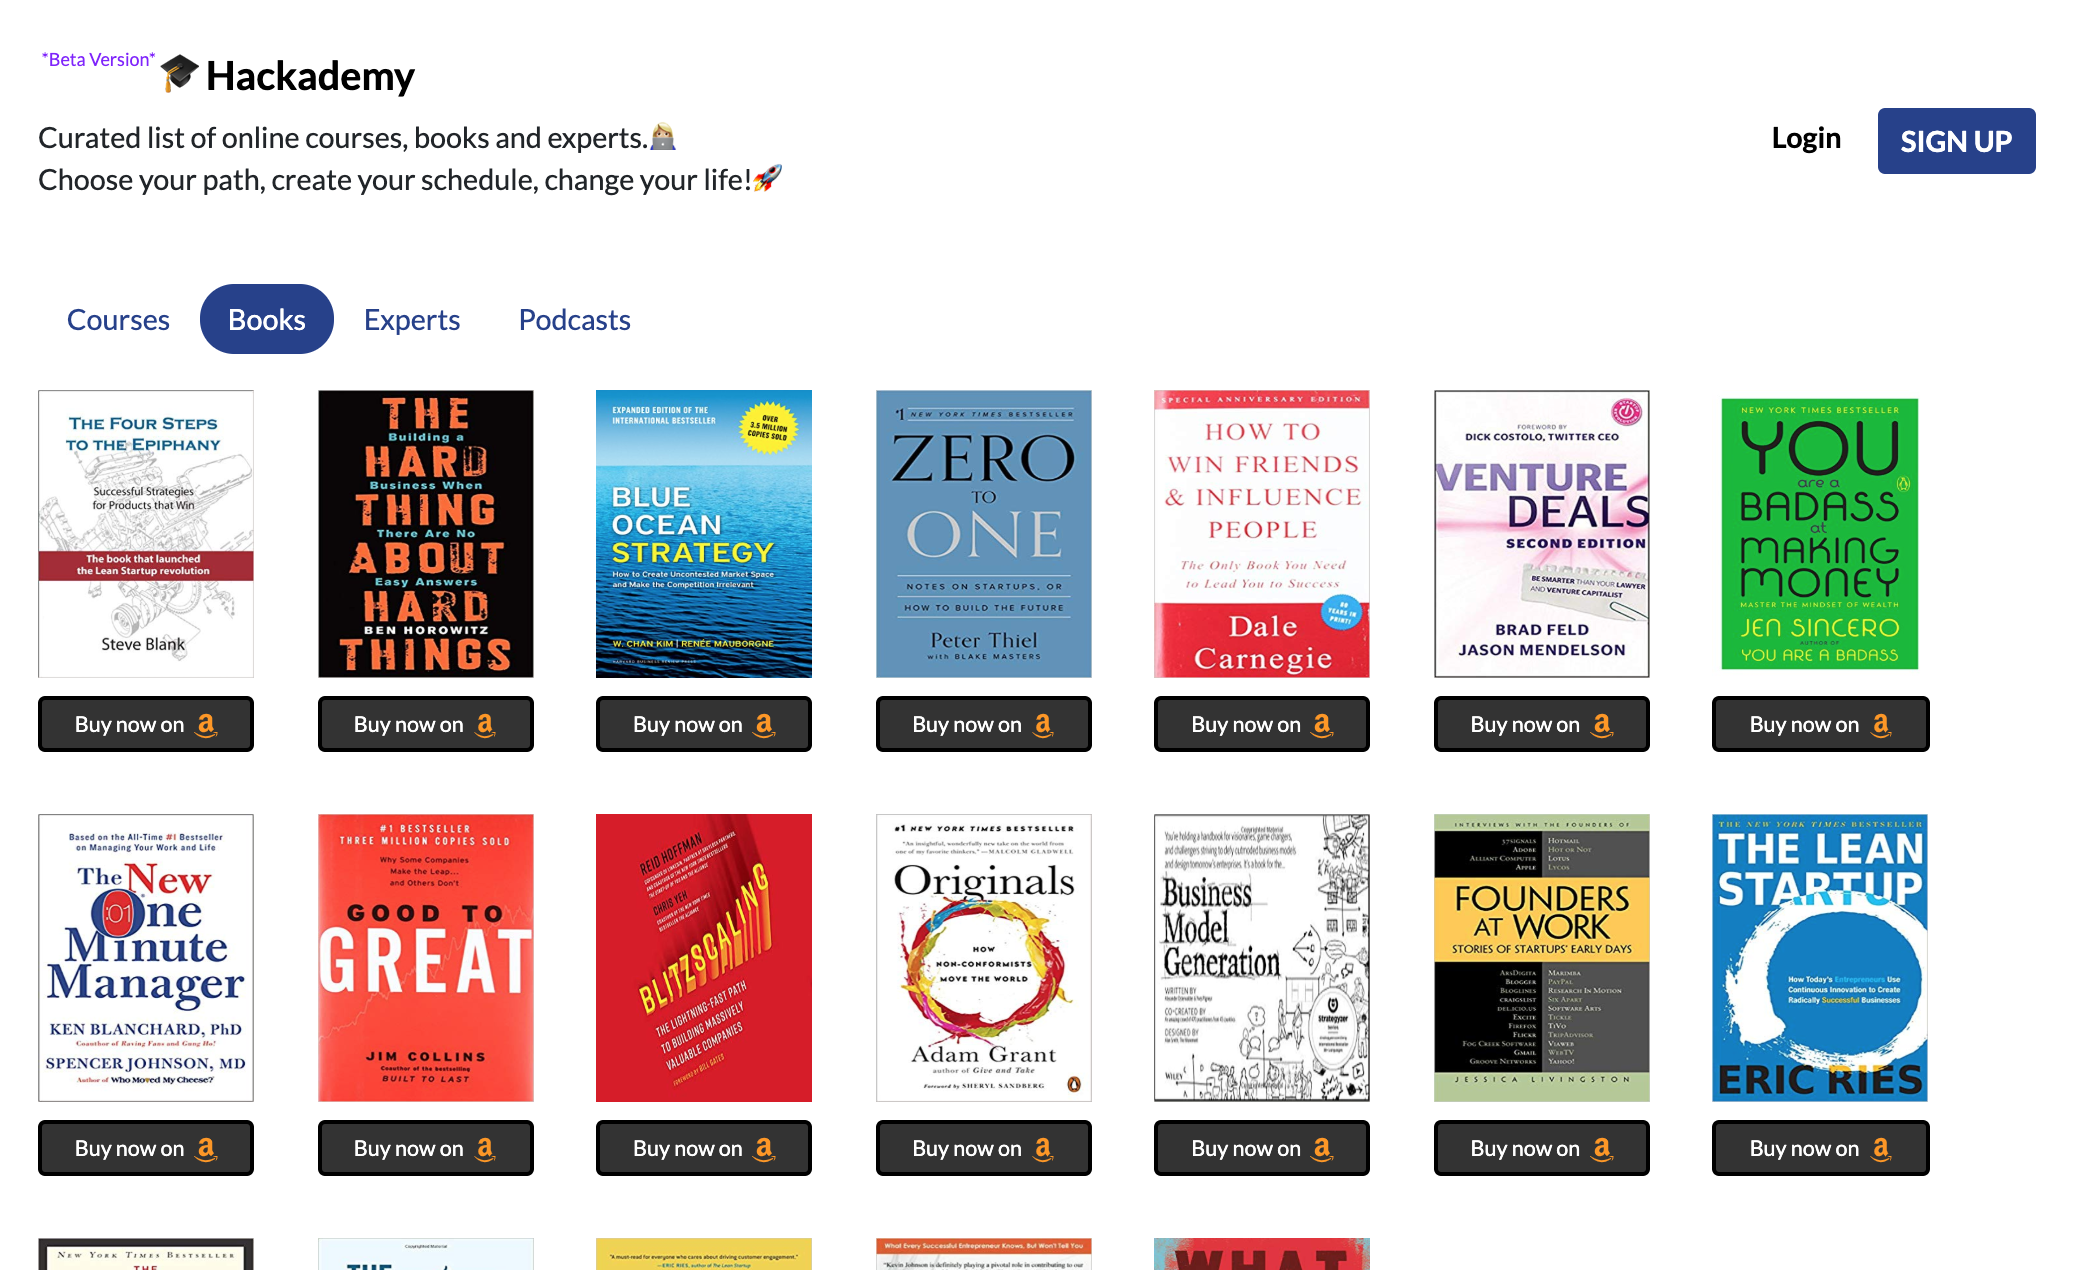Click the Login link

click(x=1806, y=138)
